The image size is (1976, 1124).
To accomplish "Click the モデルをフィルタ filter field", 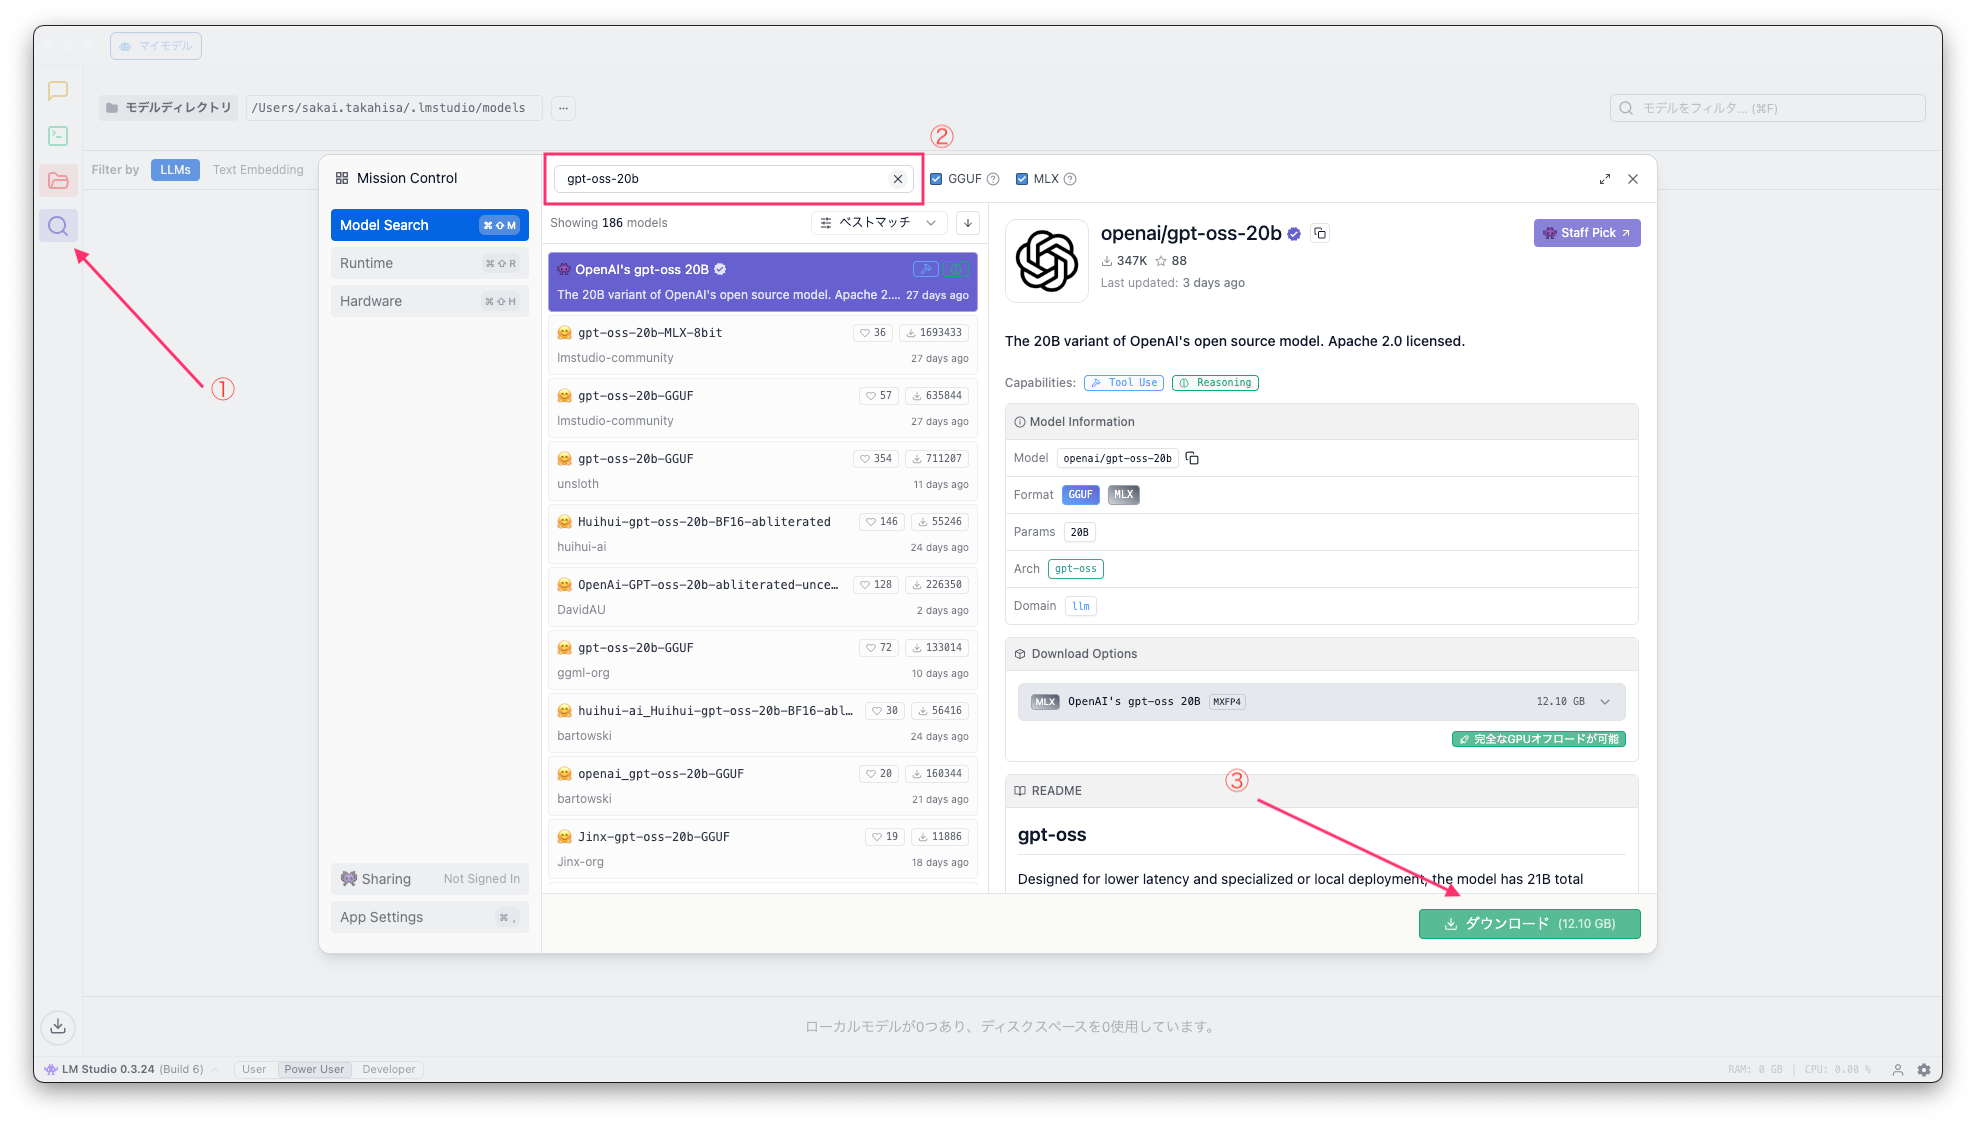I will (1767, 108).
